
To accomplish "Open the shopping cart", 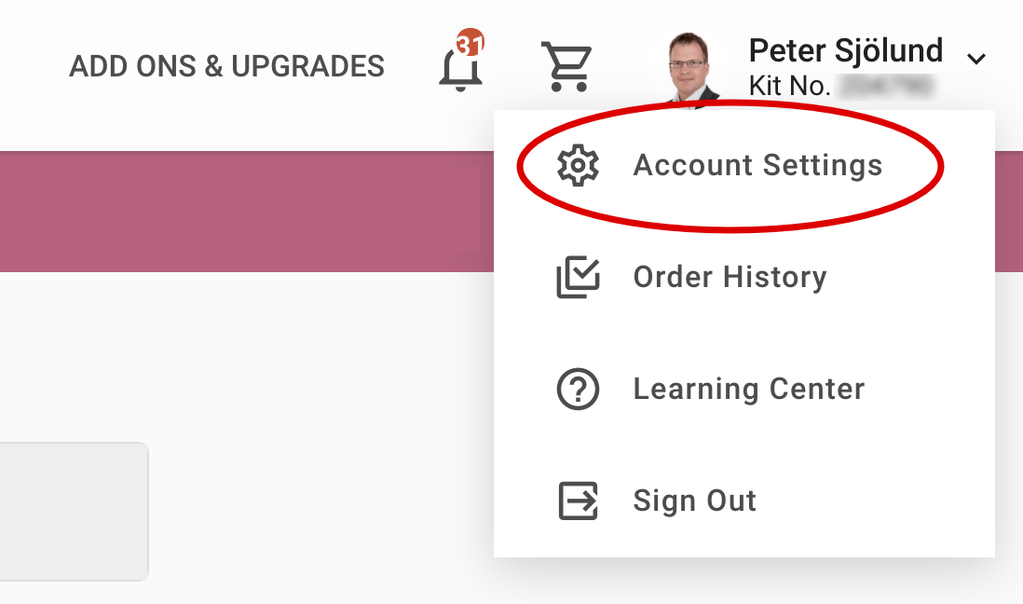I will tap(566, 67).
